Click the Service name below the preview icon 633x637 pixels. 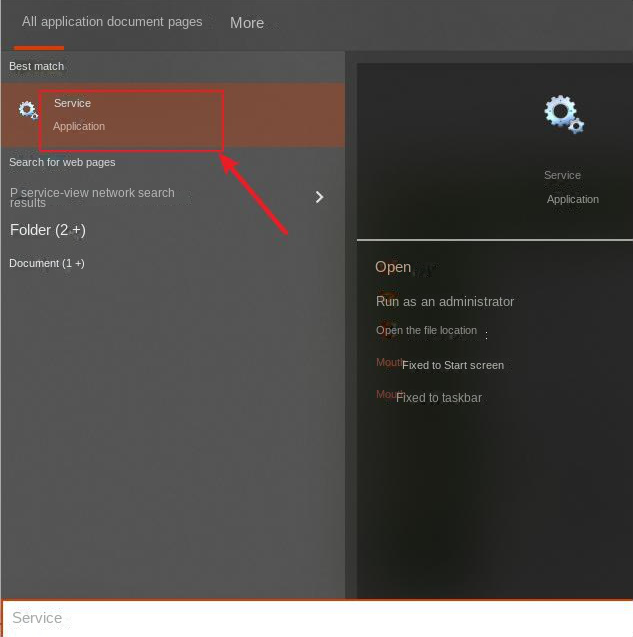point(562,175)
